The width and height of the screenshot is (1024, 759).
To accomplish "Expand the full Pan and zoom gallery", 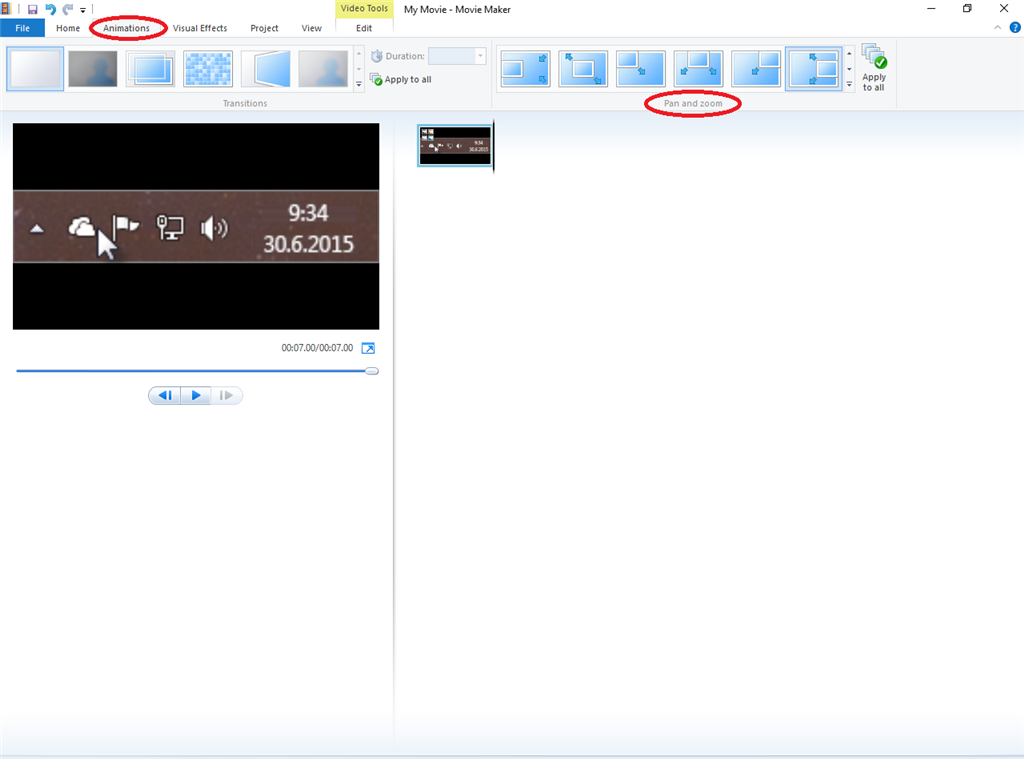I will point(849,84).
